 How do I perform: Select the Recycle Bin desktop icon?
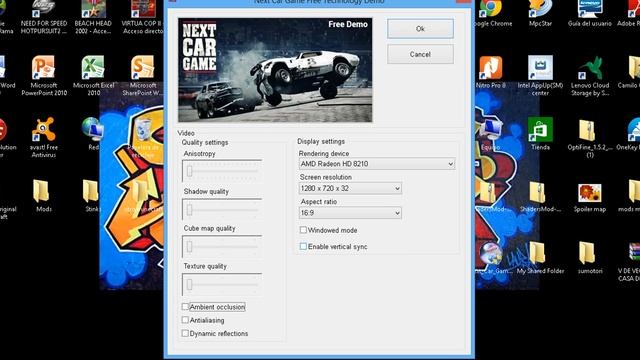143,138
